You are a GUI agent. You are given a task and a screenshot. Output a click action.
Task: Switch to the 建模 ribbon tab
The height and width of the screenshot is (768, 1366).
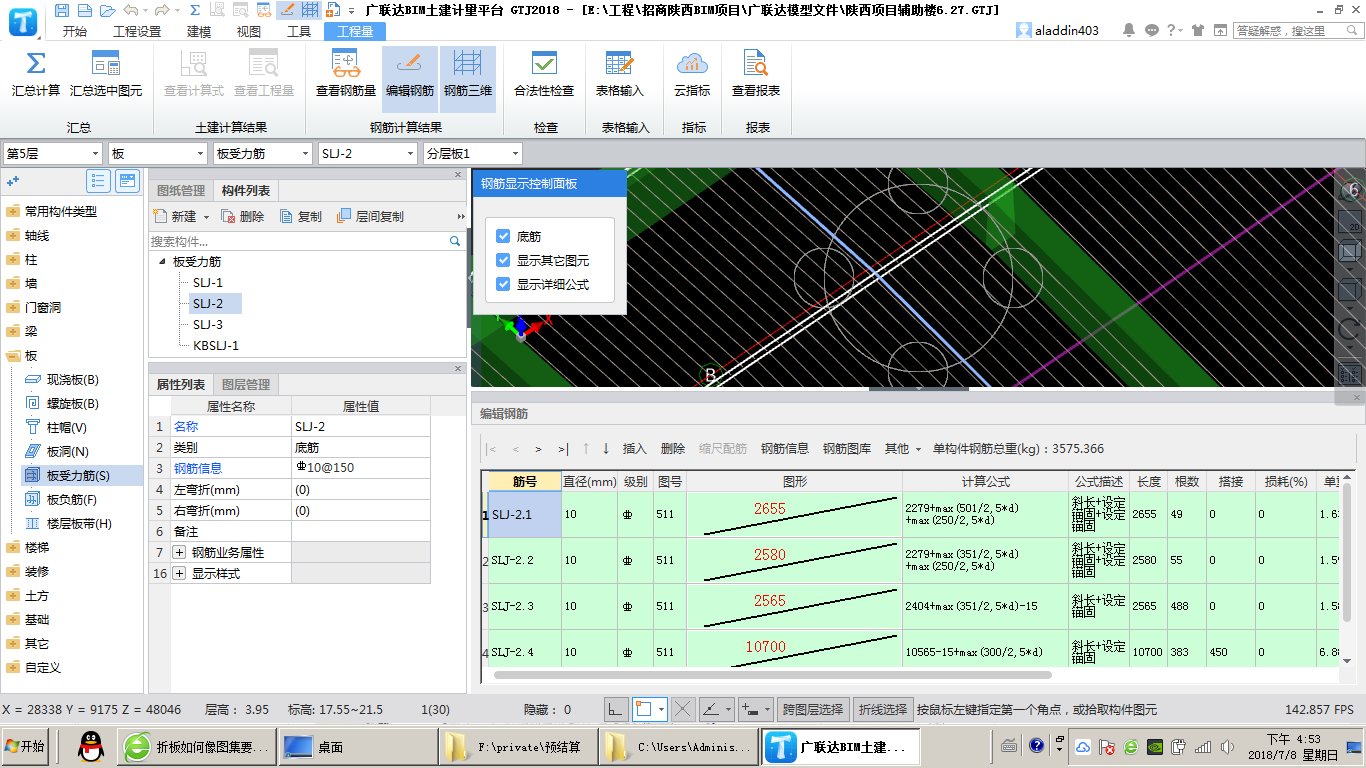click(199, 31)
